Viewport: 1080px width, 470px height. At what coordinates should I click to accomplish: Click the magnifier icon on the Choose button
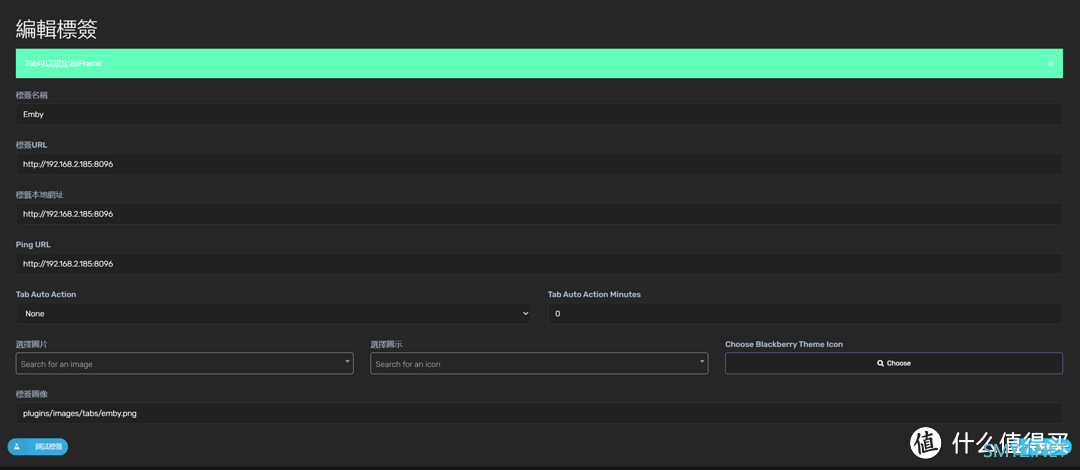880,363
